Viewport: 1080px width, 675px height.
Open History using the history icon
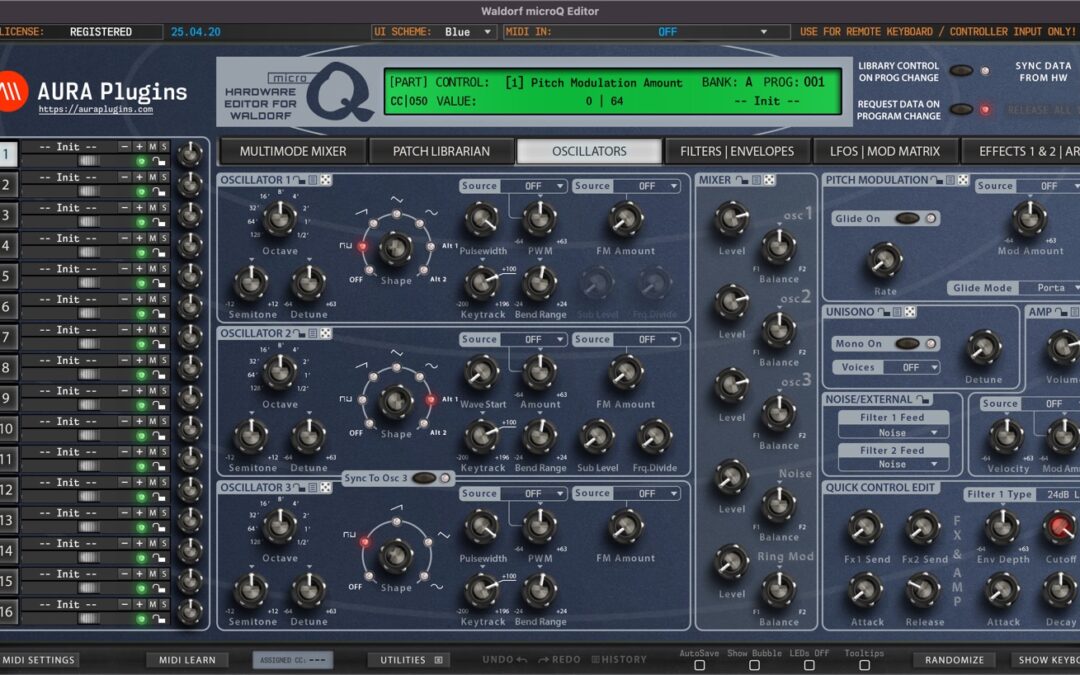[595, 660]
